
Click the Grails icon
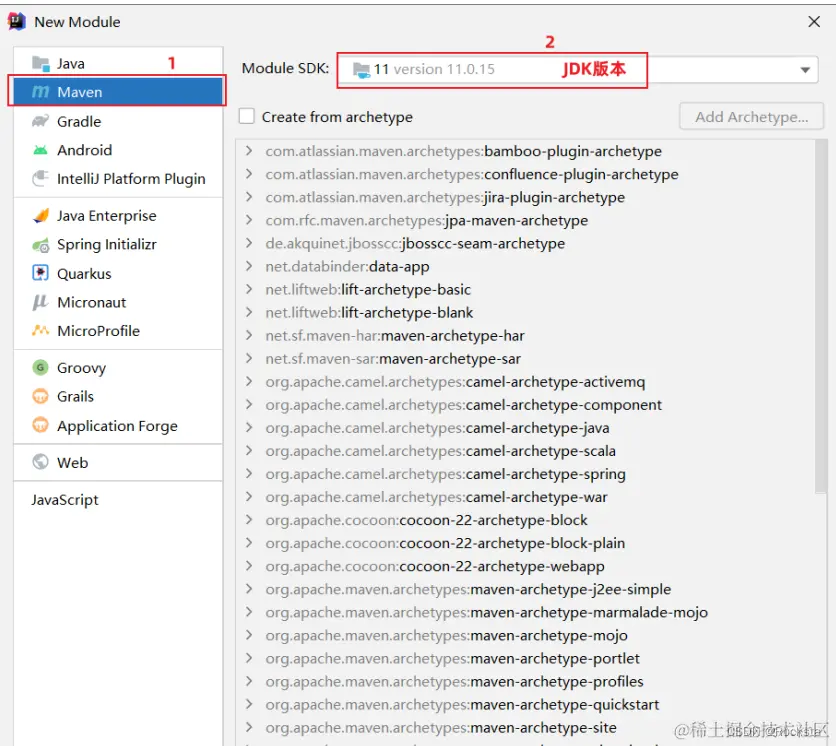pos(41,396)
